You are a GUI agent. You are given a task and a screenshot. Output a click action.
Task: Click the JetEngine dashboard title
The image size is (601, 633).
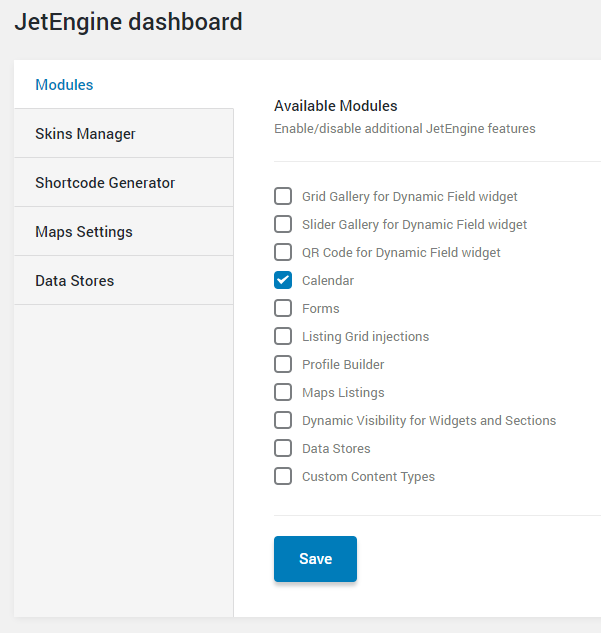(x=128, y=22)
